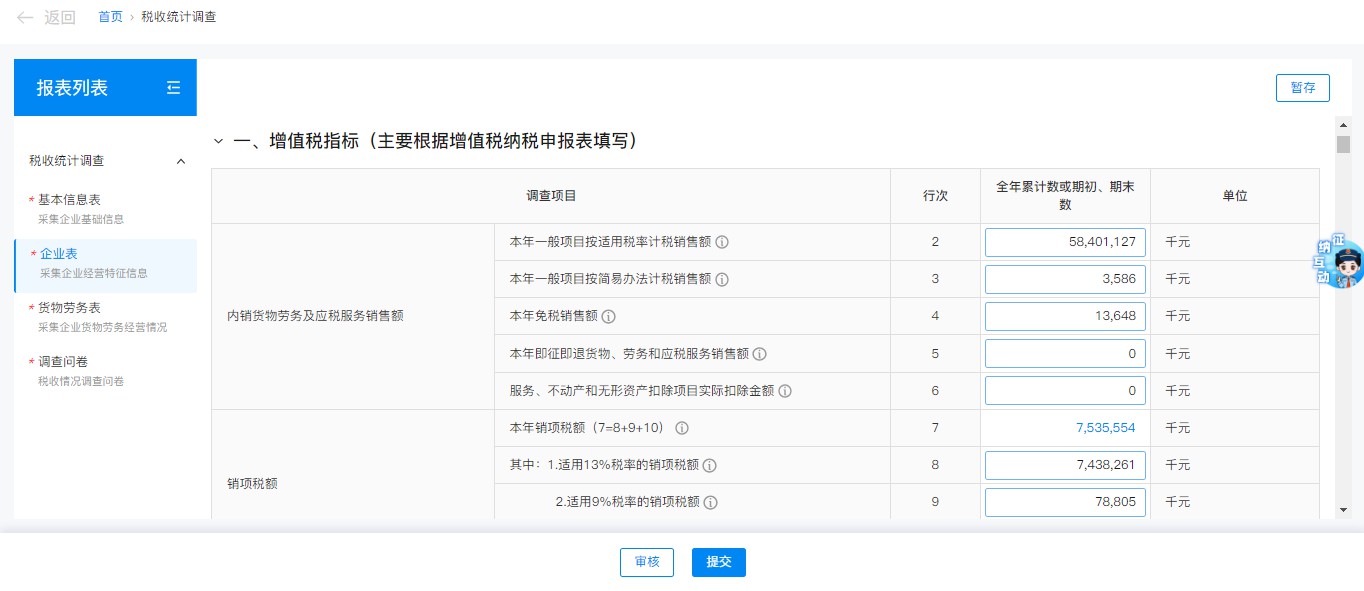Click the row 2 sales amount input field

pyautogui.click(x=1065, y=242)
